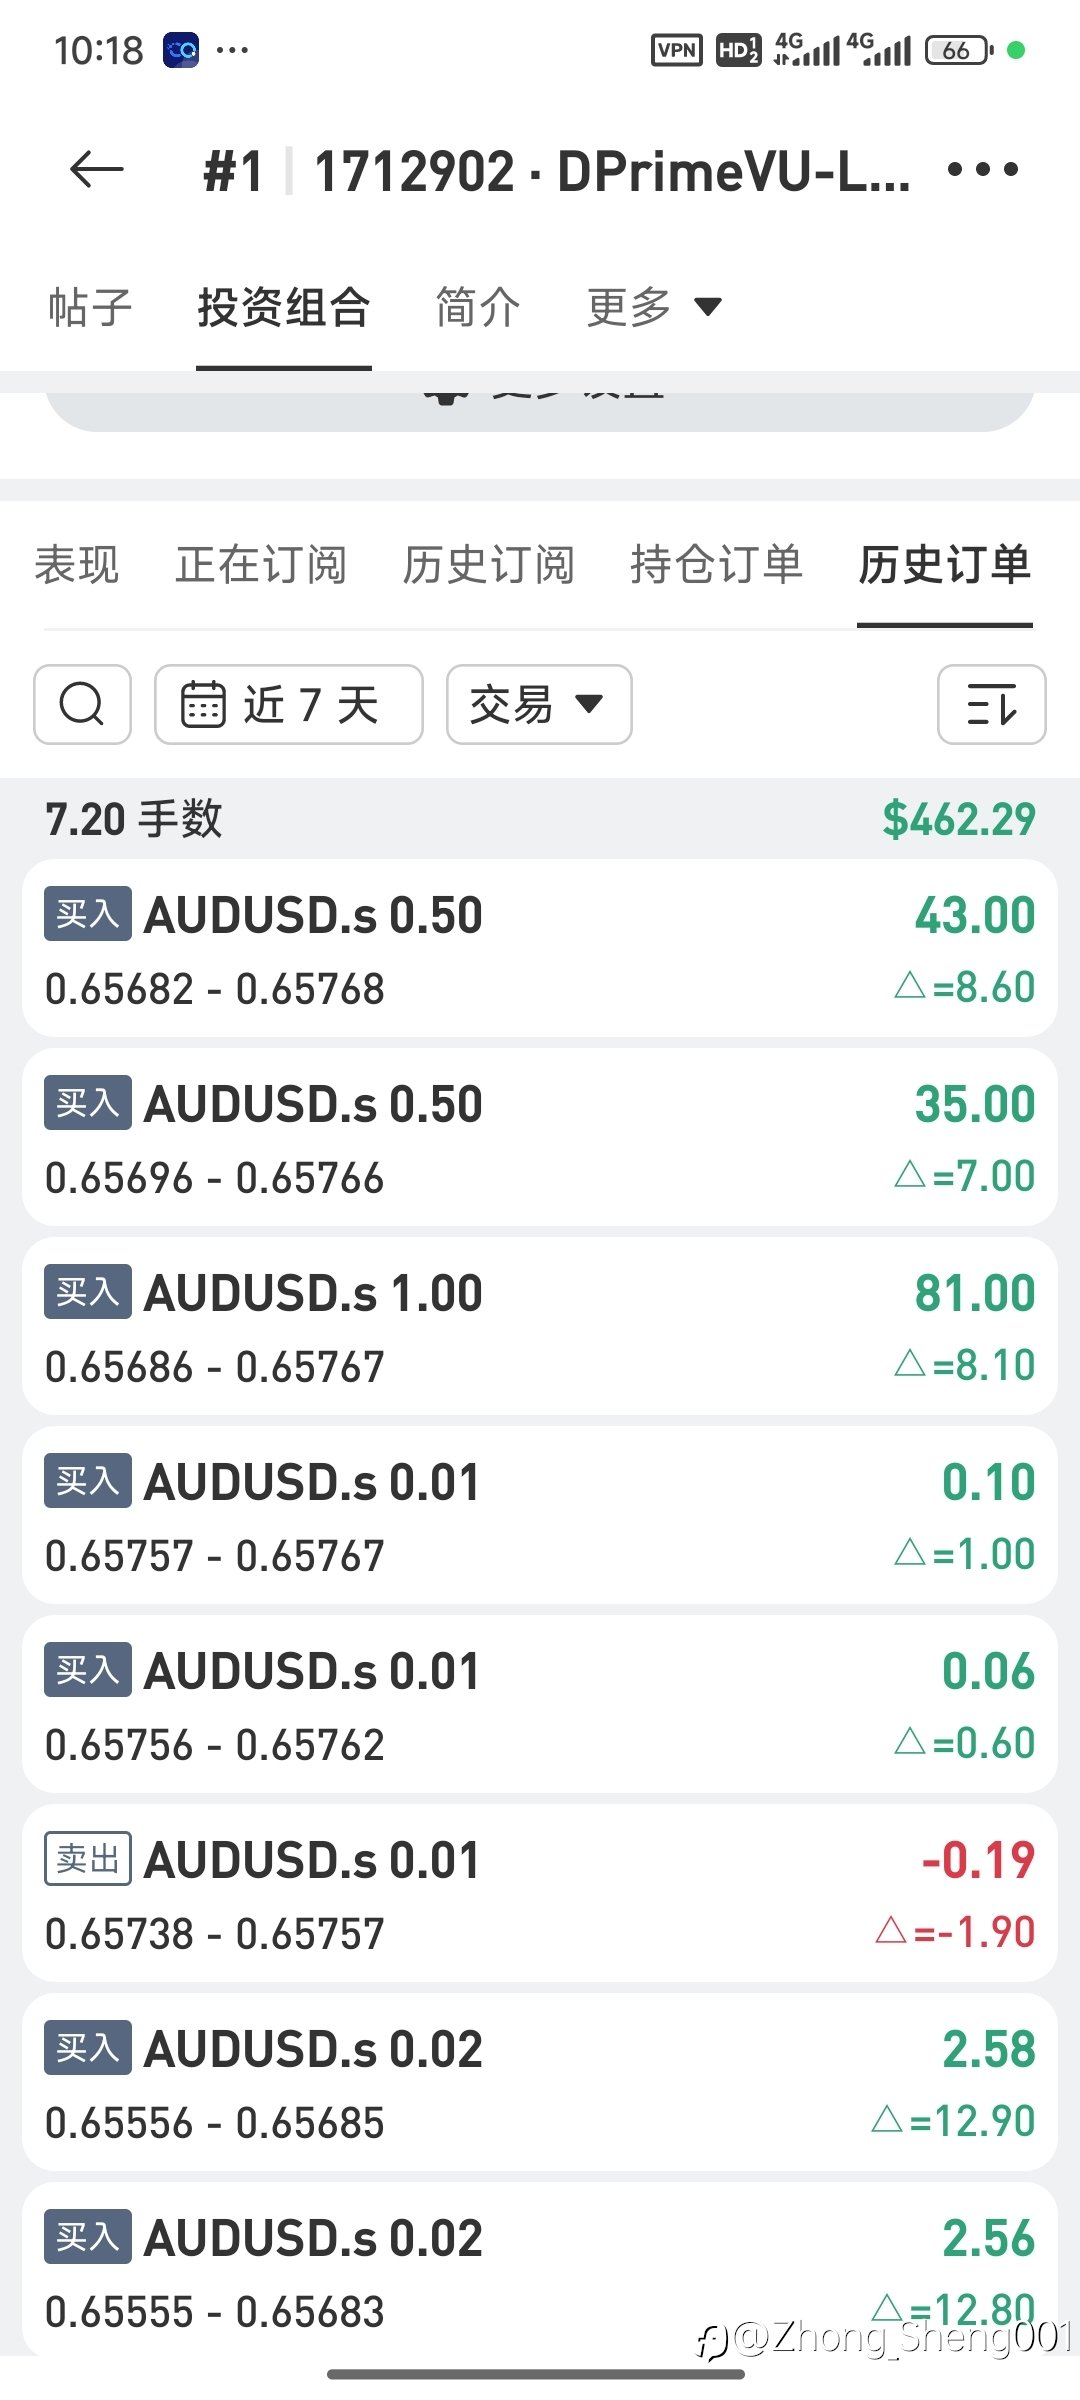
Task: Tap the sort order icon
Action: pos(991,704)
